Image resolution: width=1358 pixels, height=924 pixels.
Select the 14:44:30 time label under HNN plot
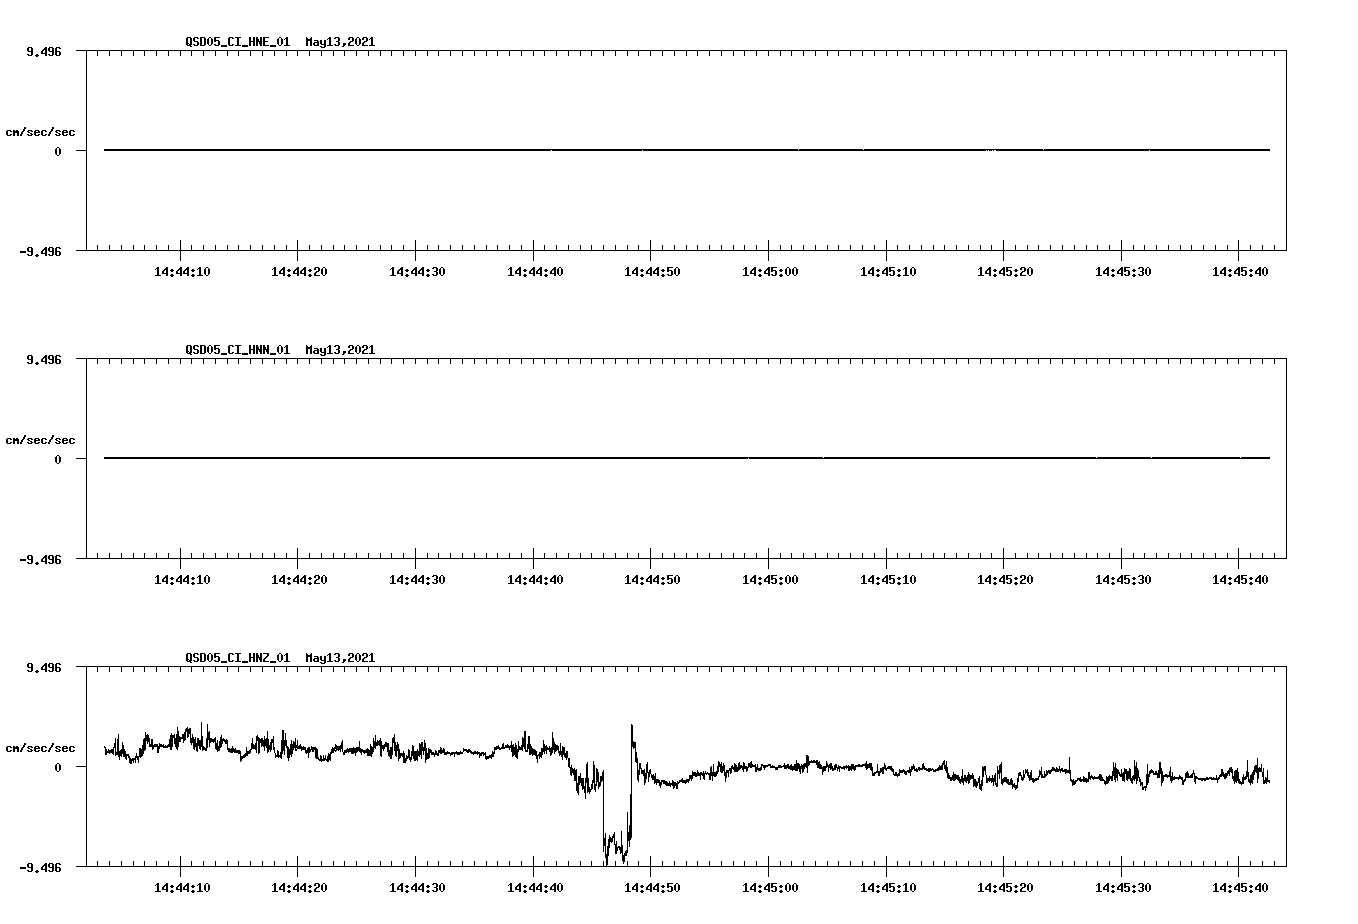[x=417, y=580]
